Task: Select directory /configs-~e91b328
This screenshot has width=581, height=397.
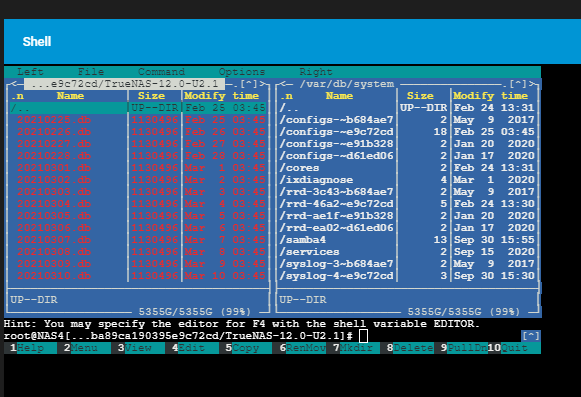Action: (407, 144)
